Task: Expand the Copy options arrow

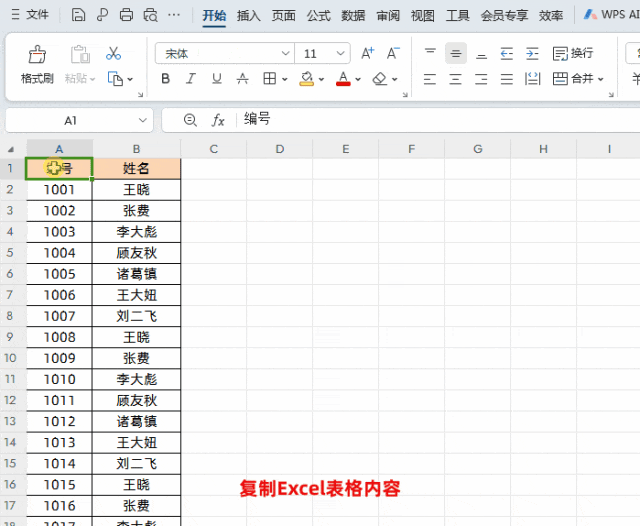Action: [130, 79]
